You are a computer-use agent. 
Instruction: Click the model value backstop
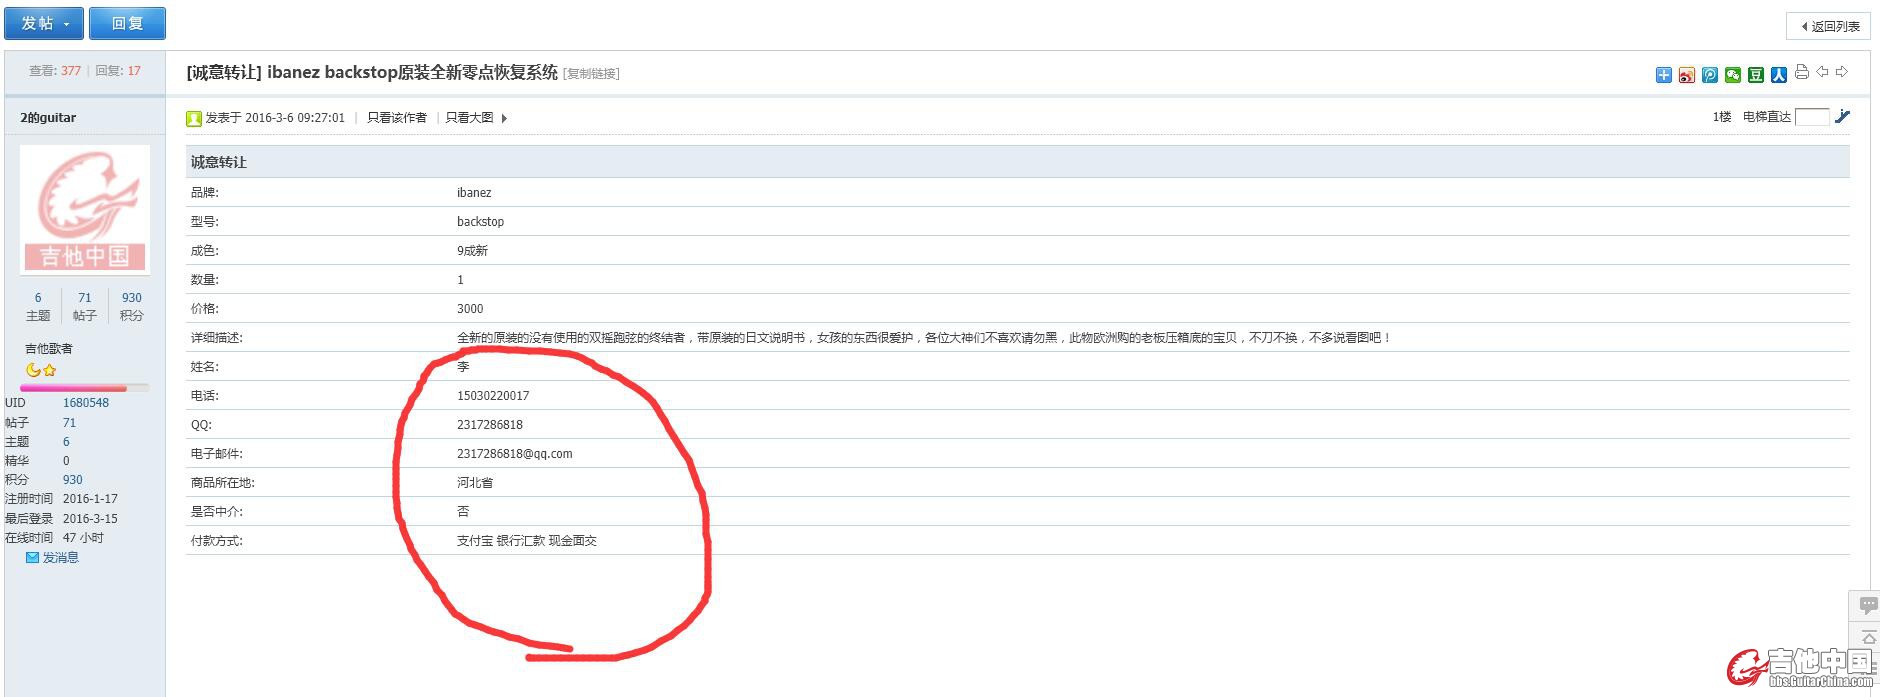(x=480, y=222)
